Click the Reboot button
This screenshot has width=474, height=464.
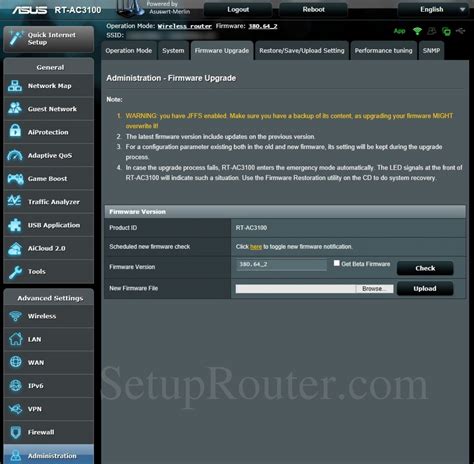coord(313,9)
